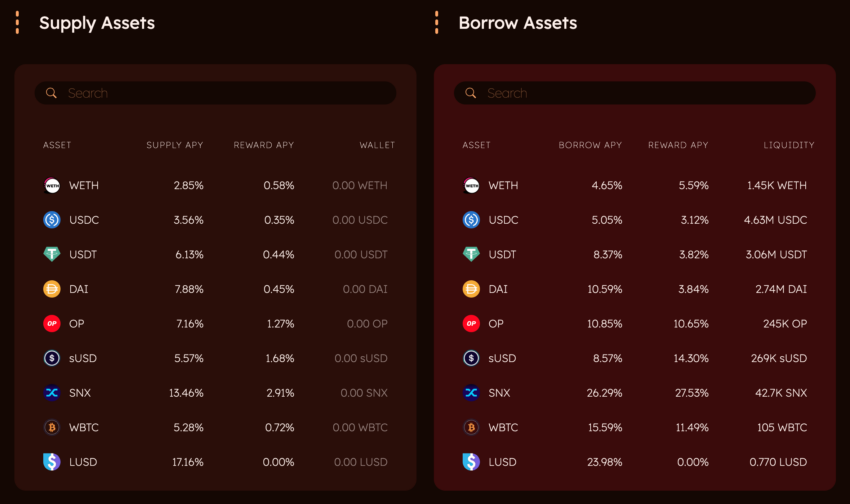Click the WETH icon in Supply Assets
850x504 pixels.
(51, 185)
